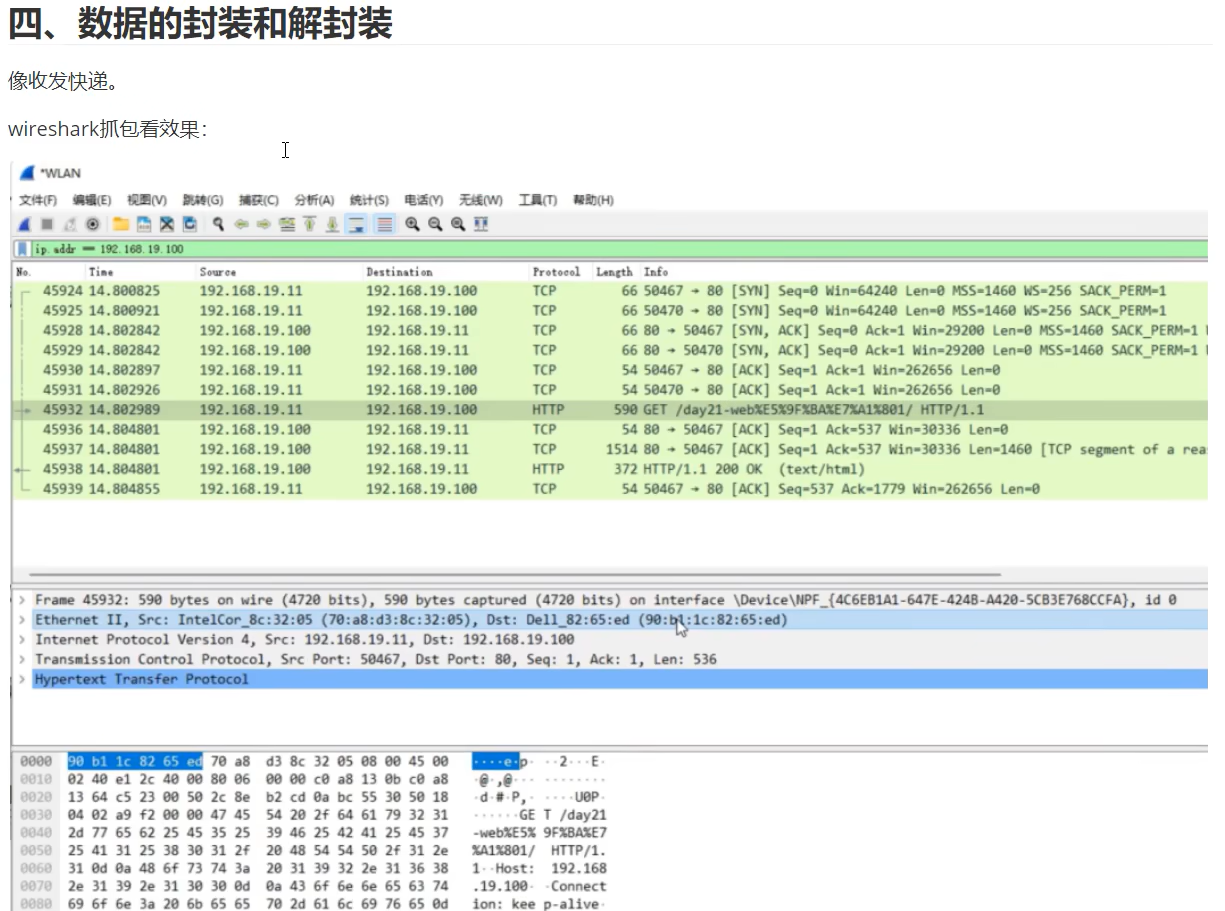Select packet 45936 row
This screenshot has width=1225, height=911.
610,429
